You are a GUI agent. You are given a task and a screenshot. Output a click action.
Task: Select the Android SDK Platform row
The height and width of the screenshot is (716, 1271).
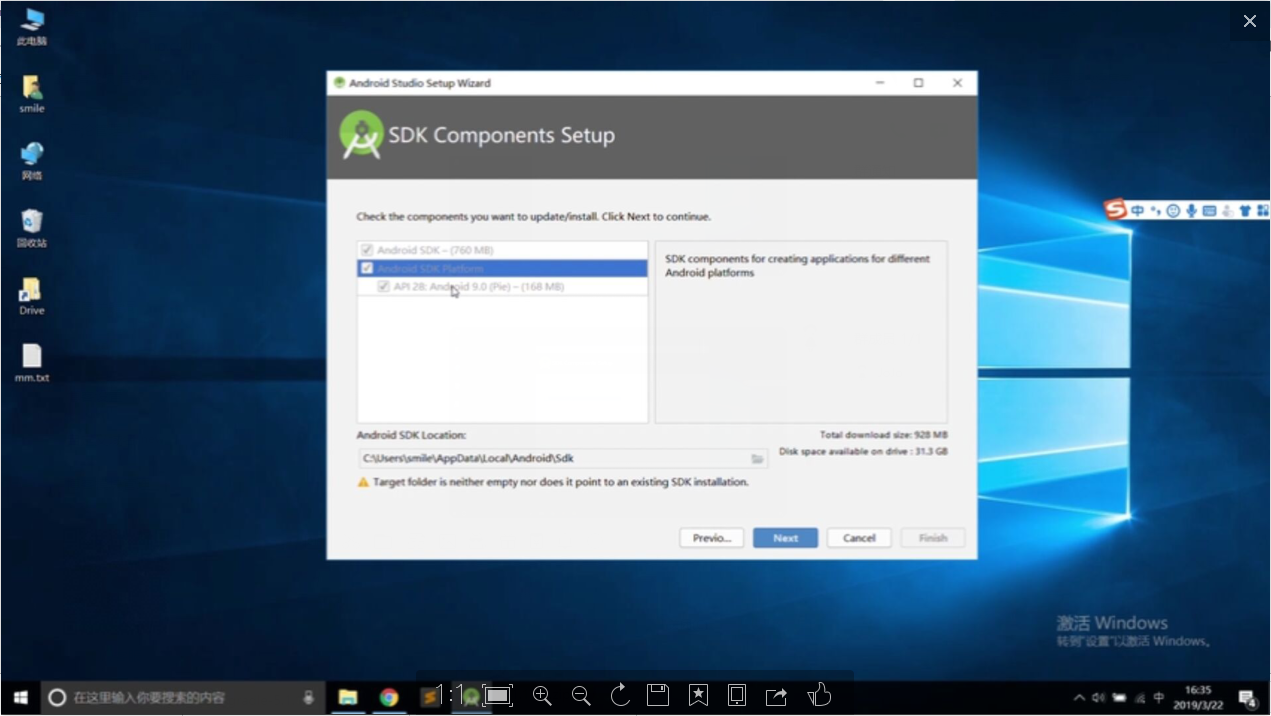tap(502, 268)
